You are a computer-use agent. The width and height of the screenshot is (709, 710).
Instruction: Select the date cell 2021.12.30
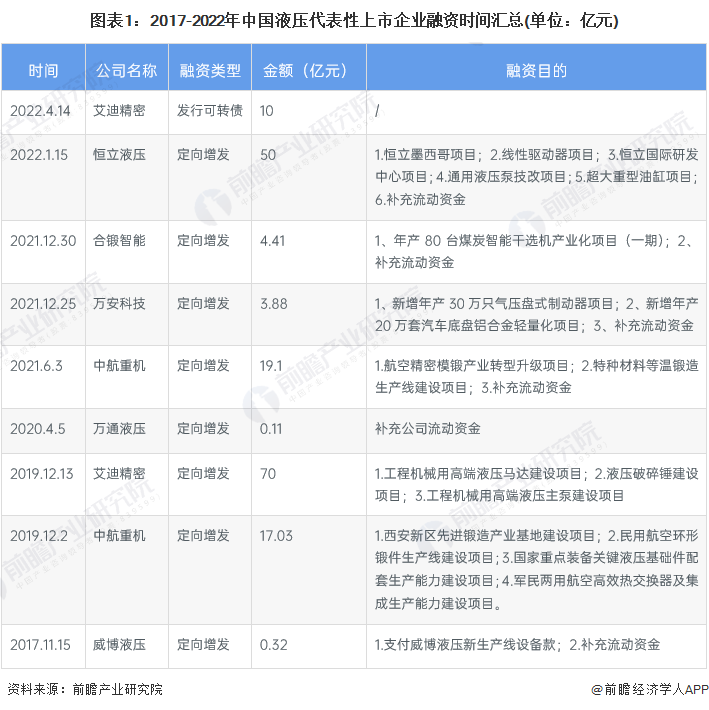[43, 240]
